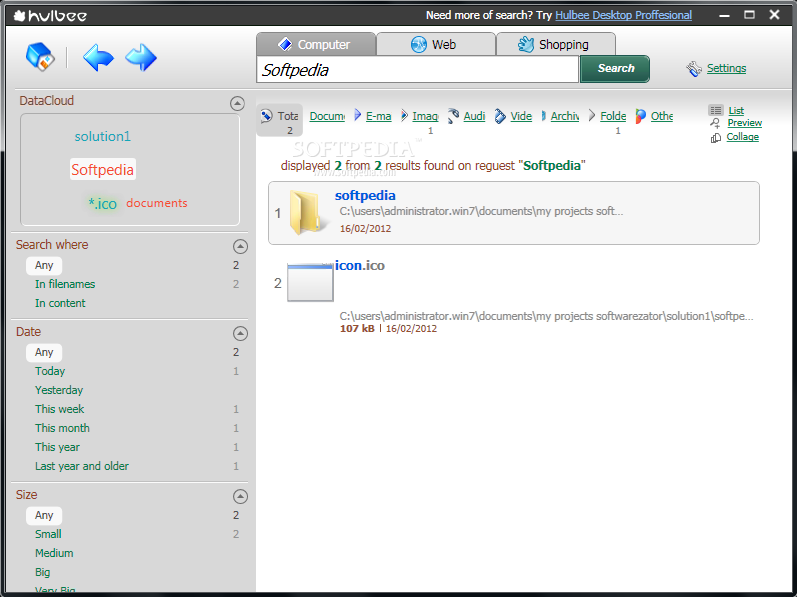Filter size to Big
Viewport: 797px width, 597px height.
click(43, 572)
